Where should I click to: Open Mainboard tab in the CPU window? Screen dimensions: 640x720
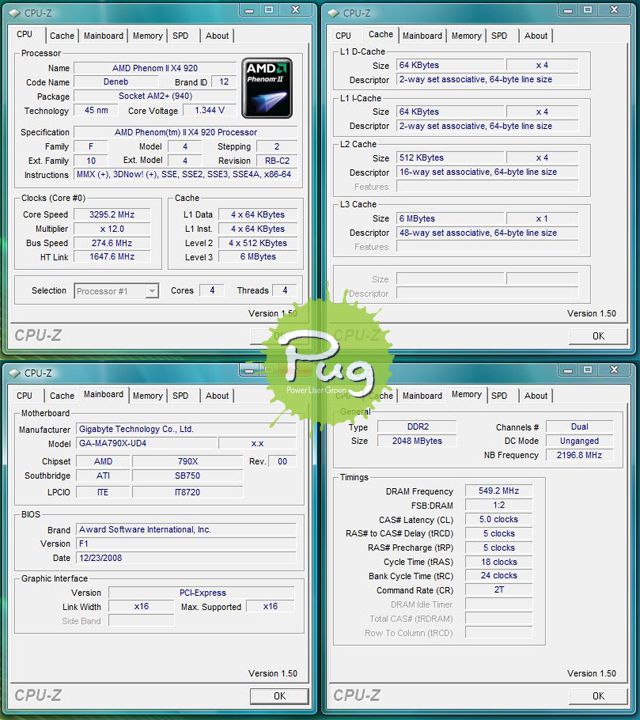(103, 36)
